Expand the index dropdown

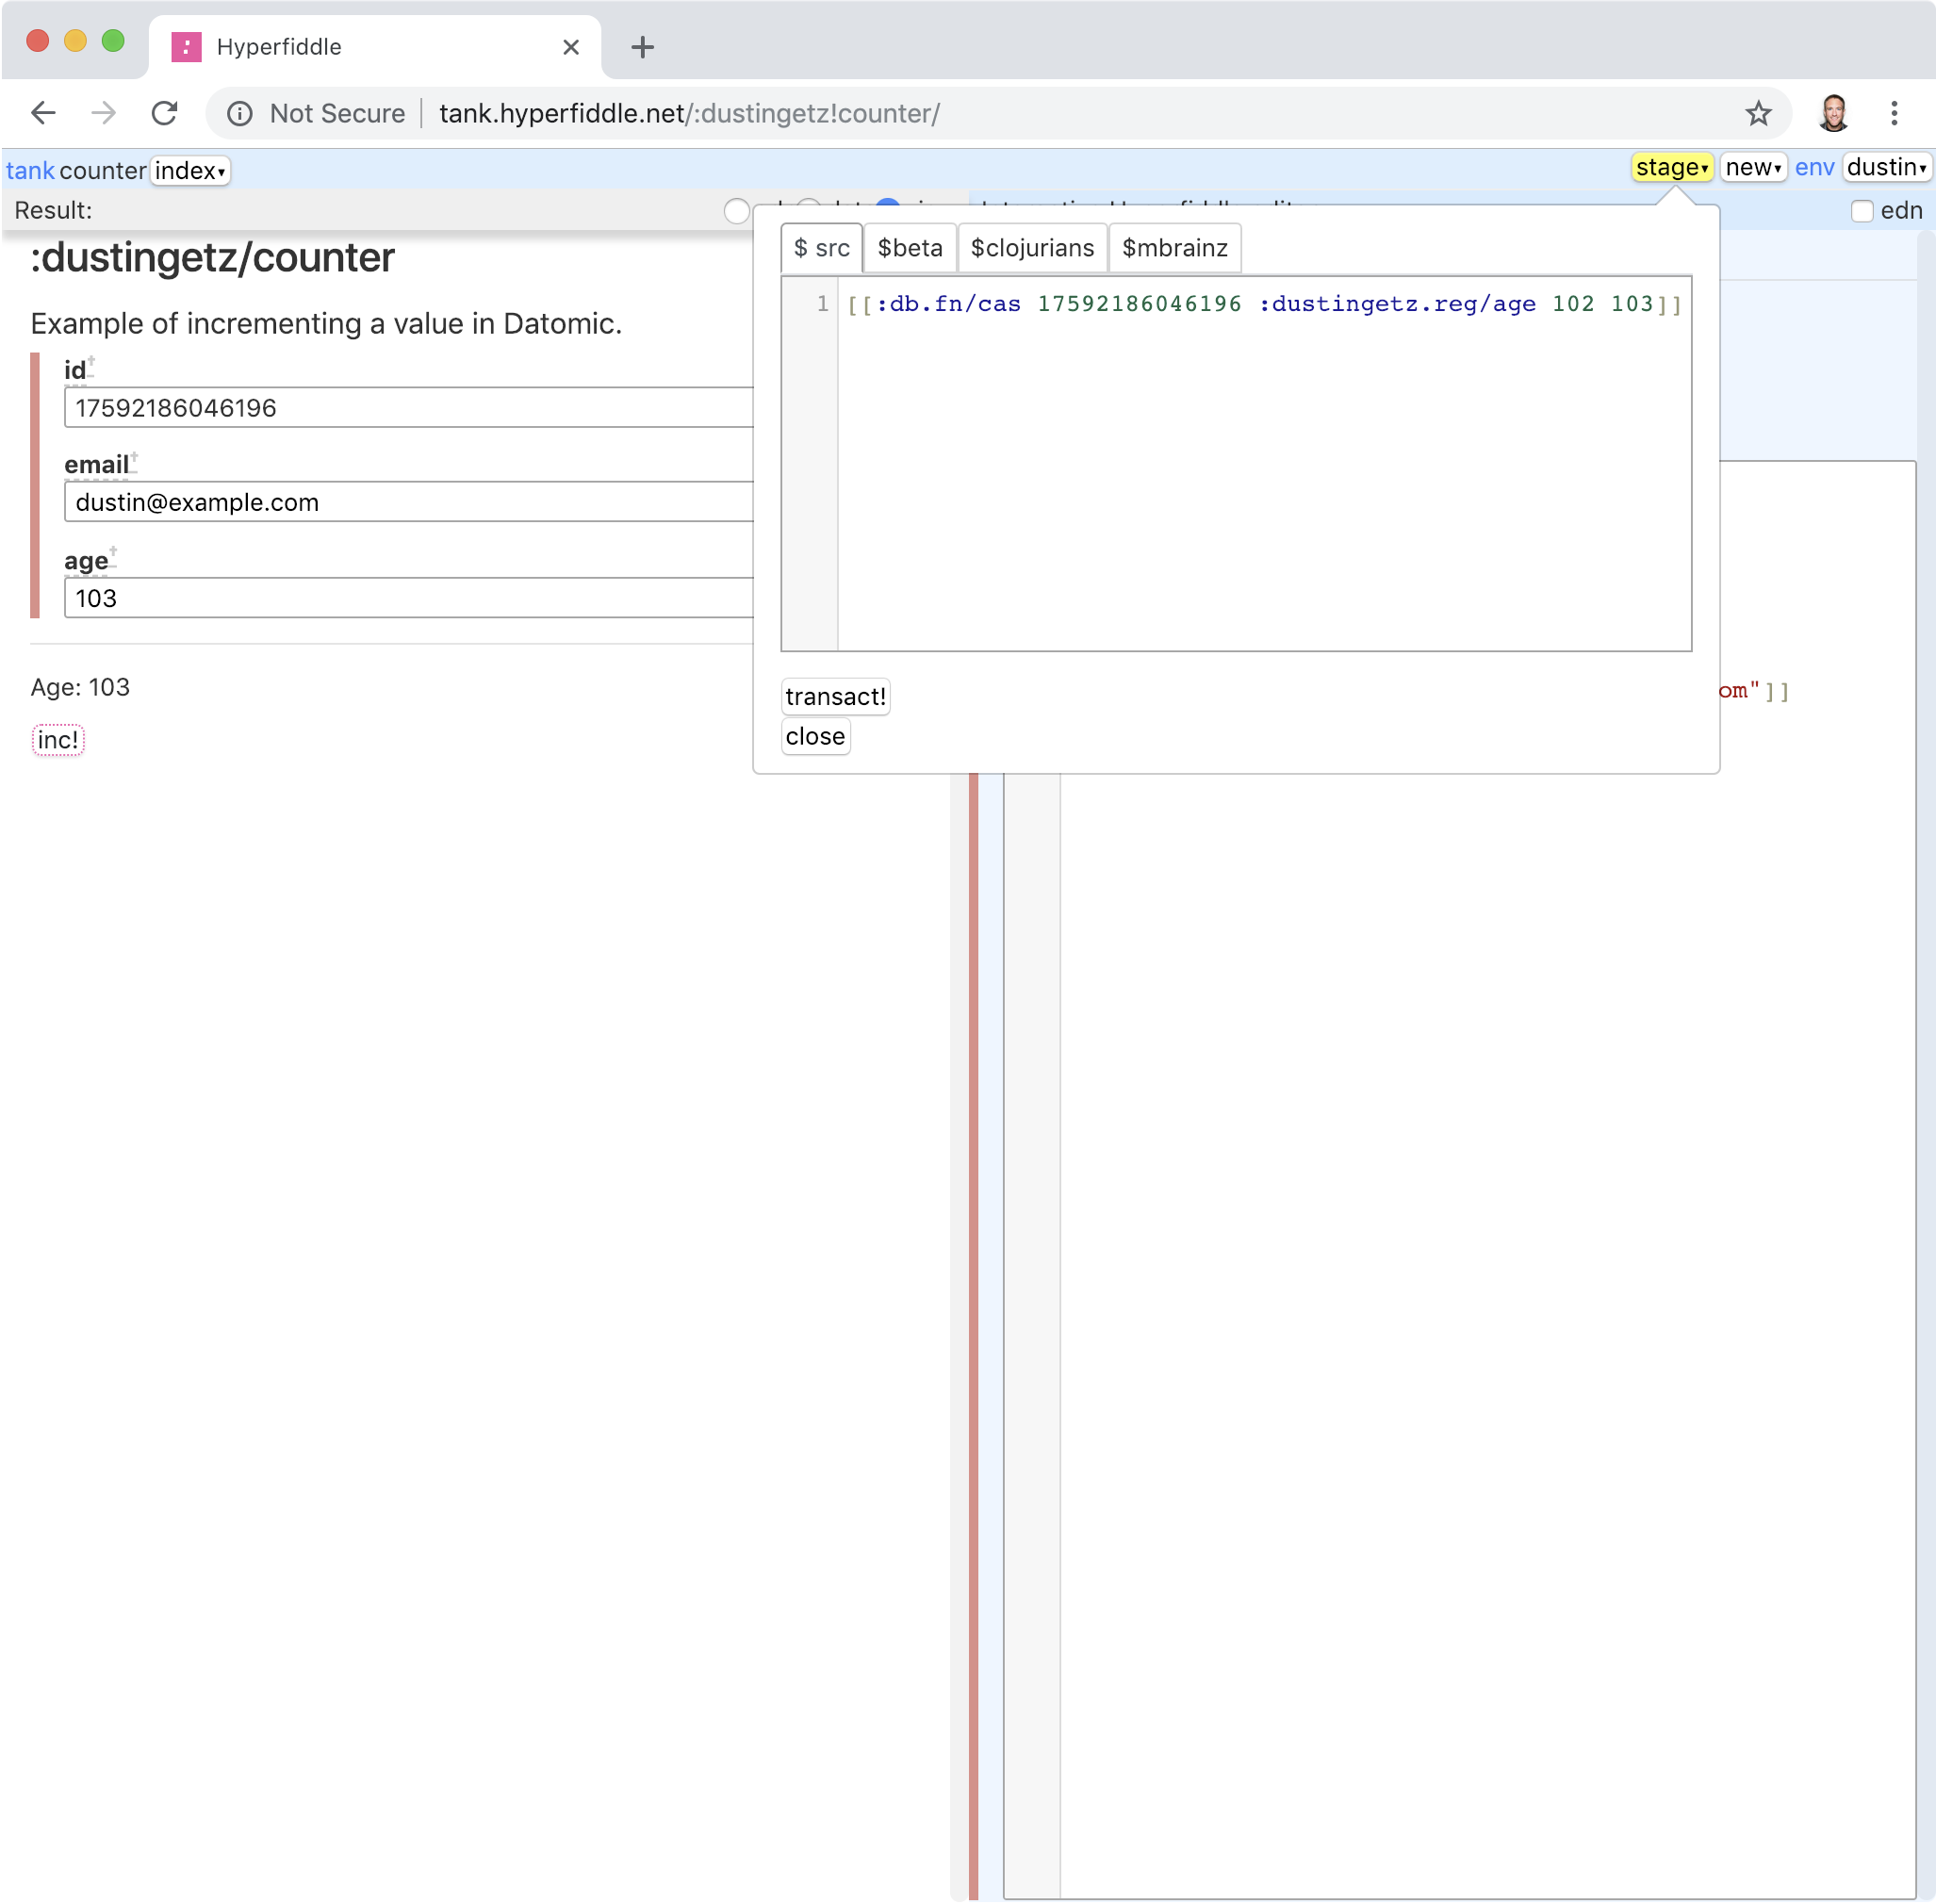[190, 171]
